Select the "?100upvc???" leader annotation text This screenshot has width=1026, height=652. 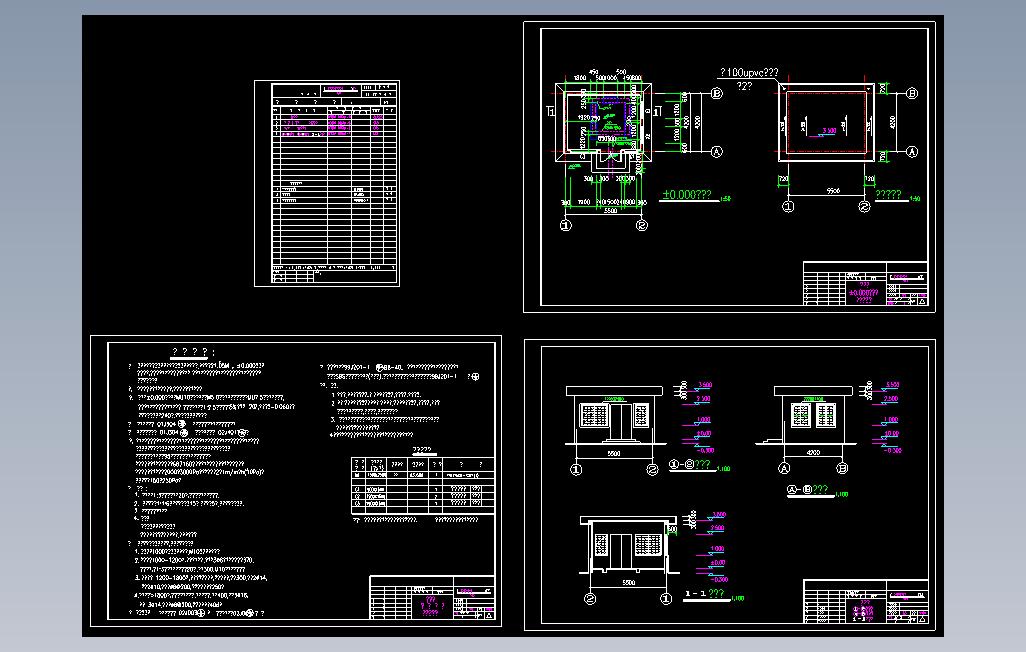coord(749,73)
